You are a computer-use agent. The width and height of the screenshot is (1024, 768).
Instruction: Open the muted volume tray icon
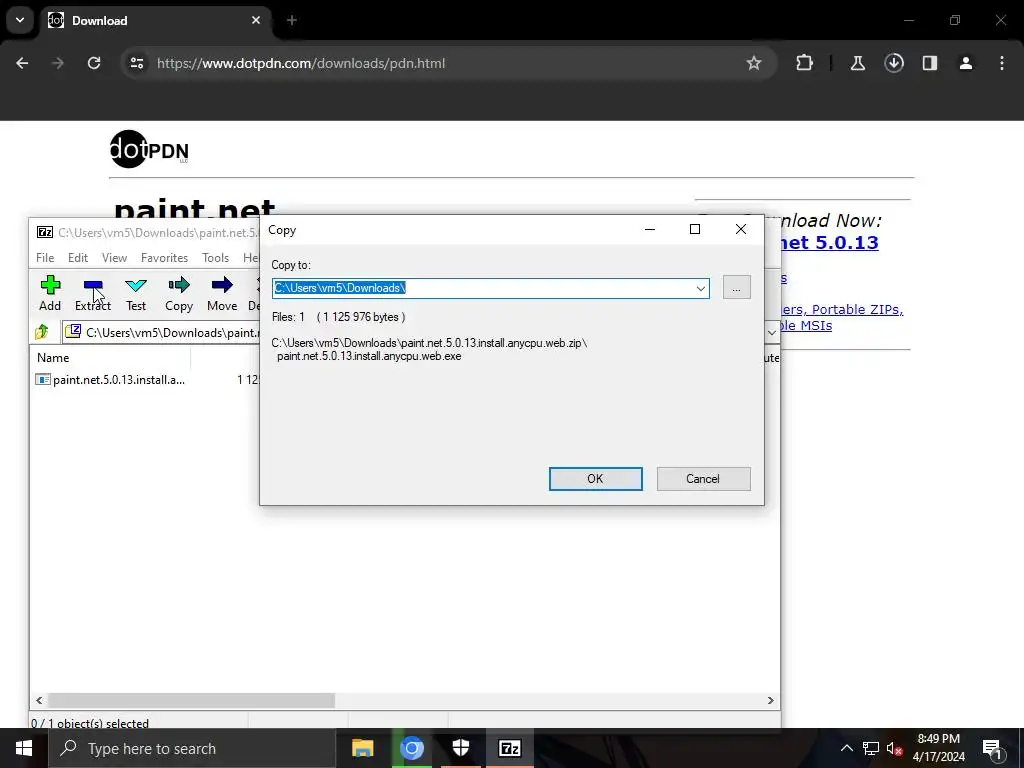coord(895,748)
